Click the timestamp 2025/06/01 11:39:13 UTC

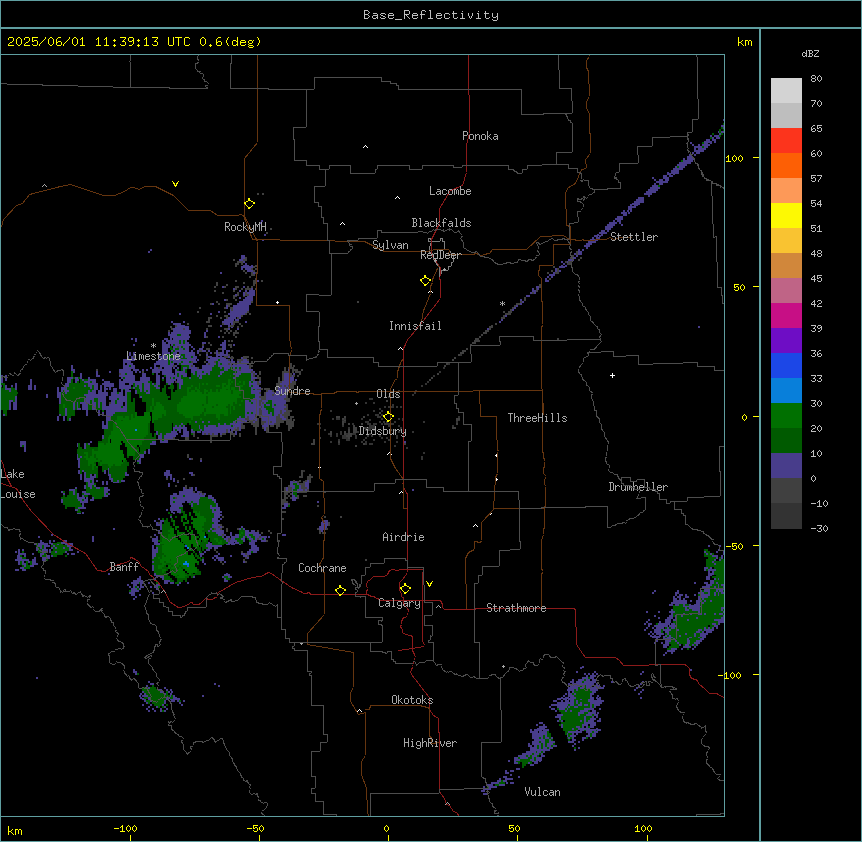98,42
